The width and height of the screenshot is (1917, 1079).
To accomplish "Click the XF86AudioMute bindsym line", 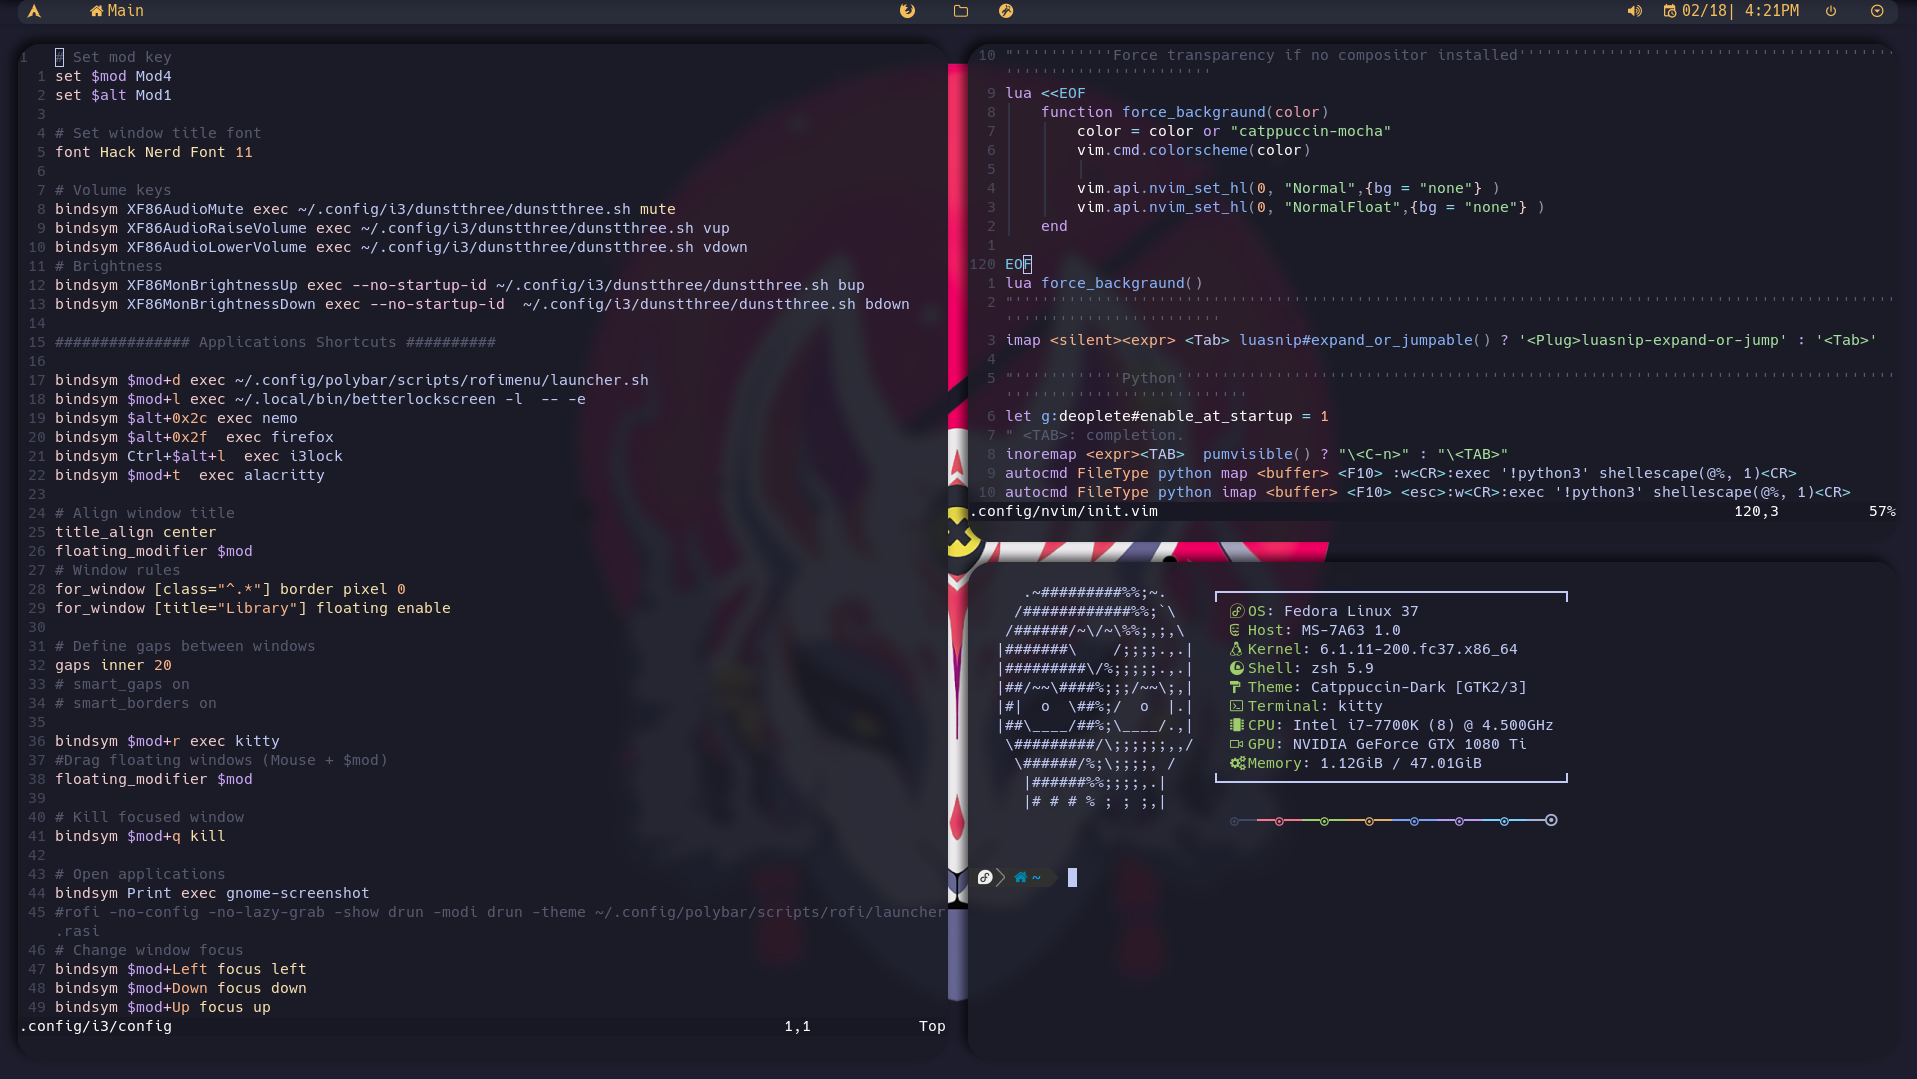I will [x=365, y=209].
